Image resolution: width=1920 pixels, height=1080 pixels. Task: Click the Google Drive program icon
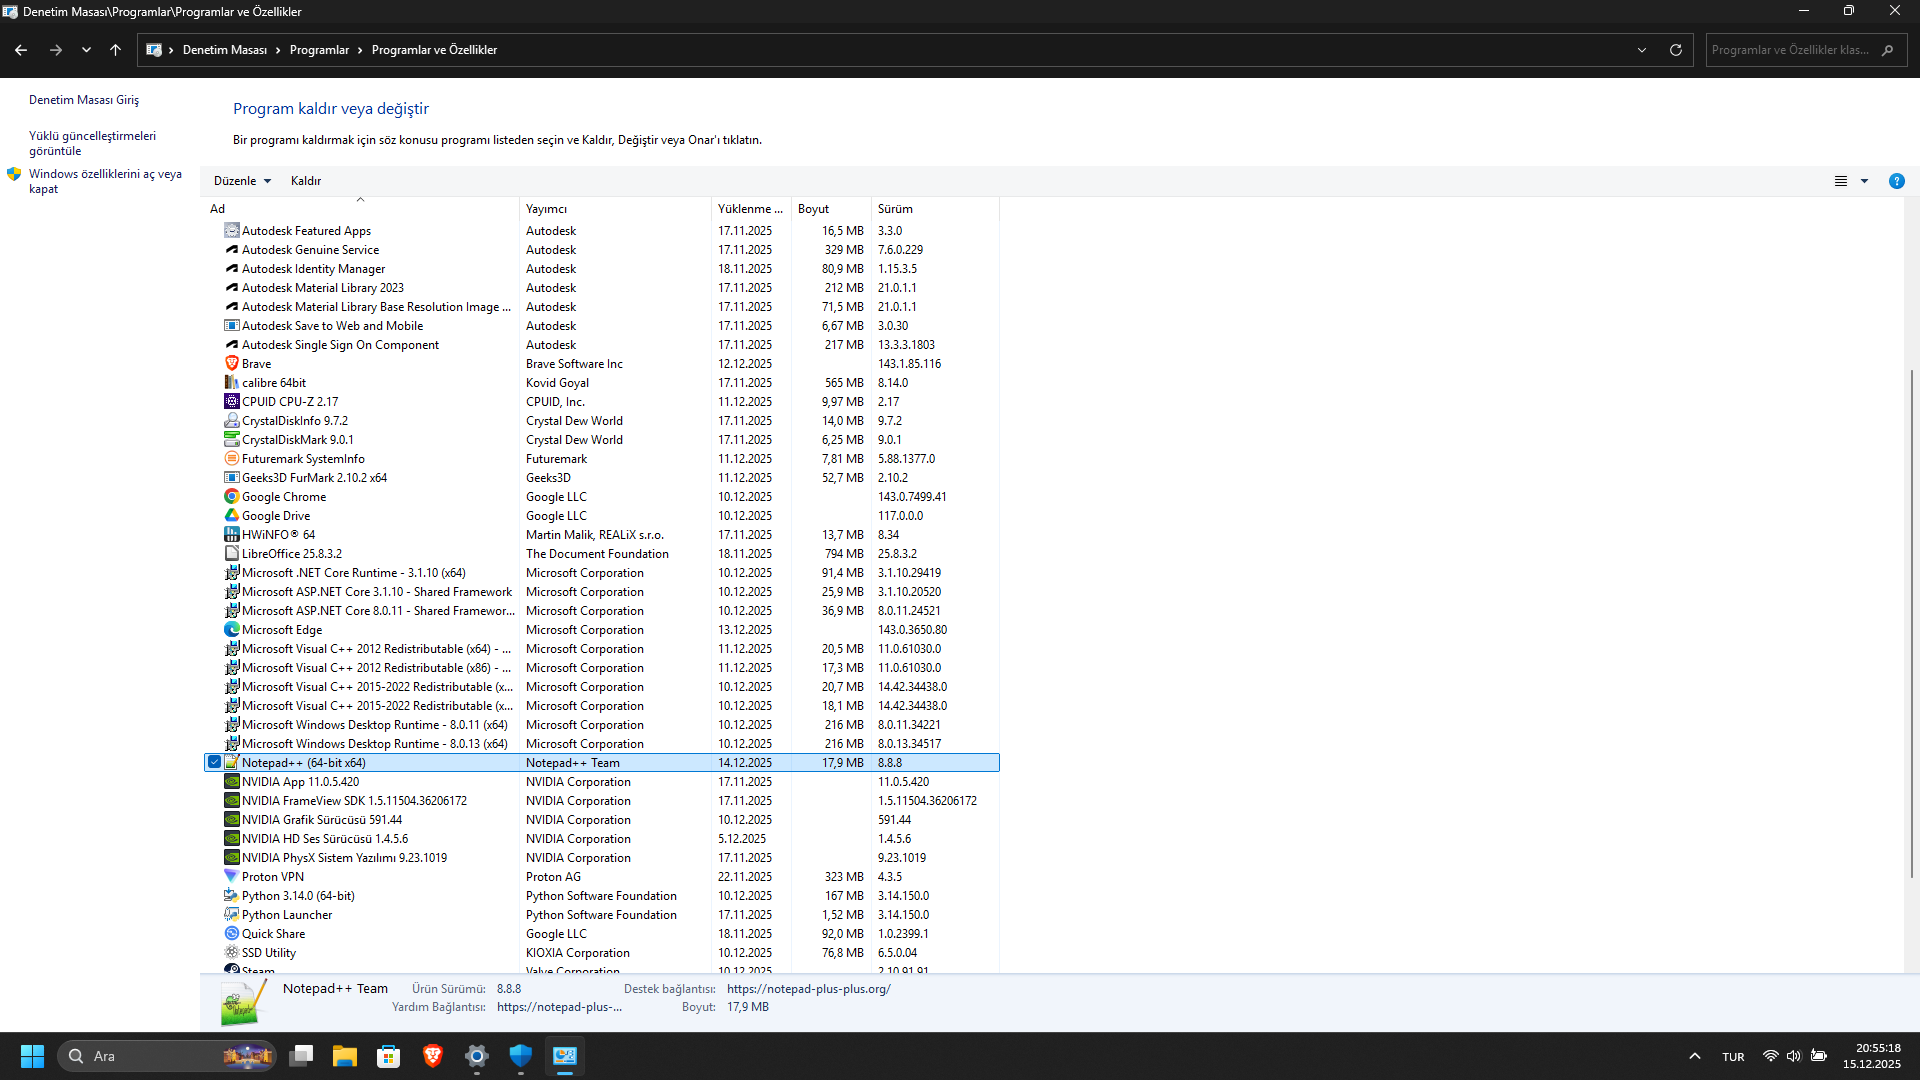pos(232,516)
